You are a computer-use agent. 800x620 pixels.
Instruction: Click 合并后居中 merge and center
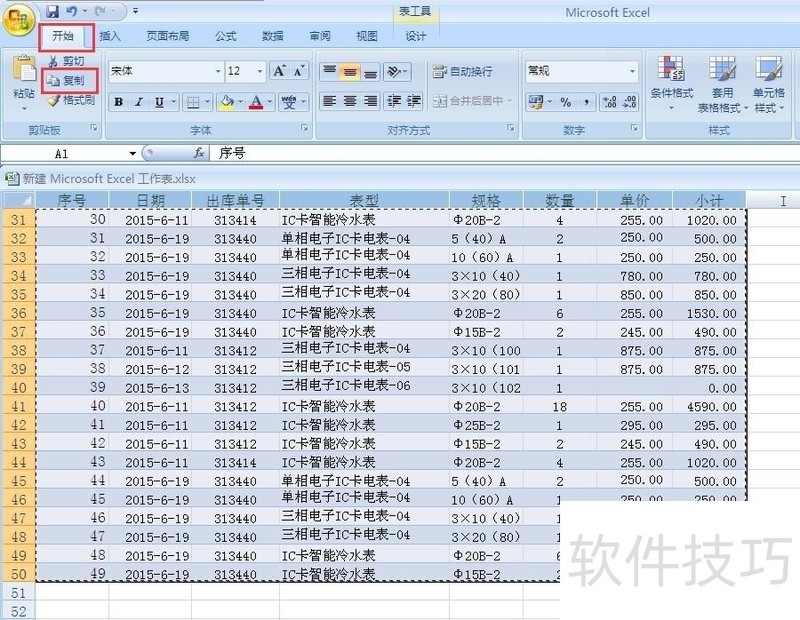468,101
